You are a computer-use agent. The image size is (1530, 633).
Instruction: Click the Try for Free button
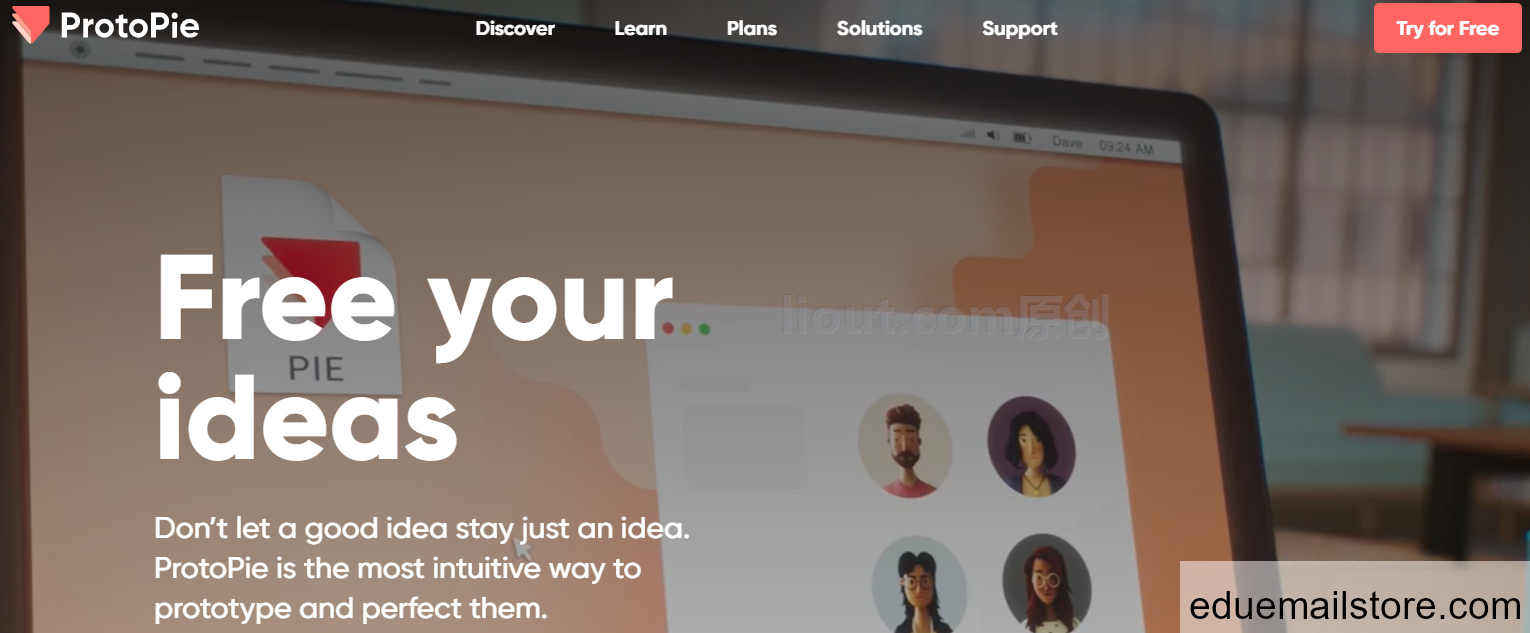click(1447, 28)
